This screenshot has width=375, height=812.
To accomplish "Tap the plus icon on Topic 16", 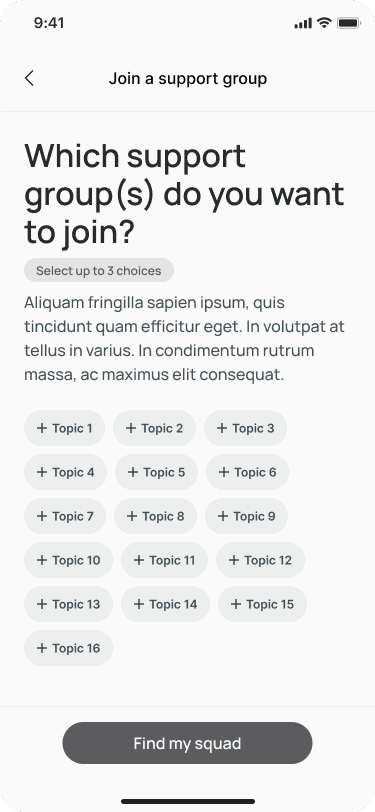I will click(x=42, y=648).
